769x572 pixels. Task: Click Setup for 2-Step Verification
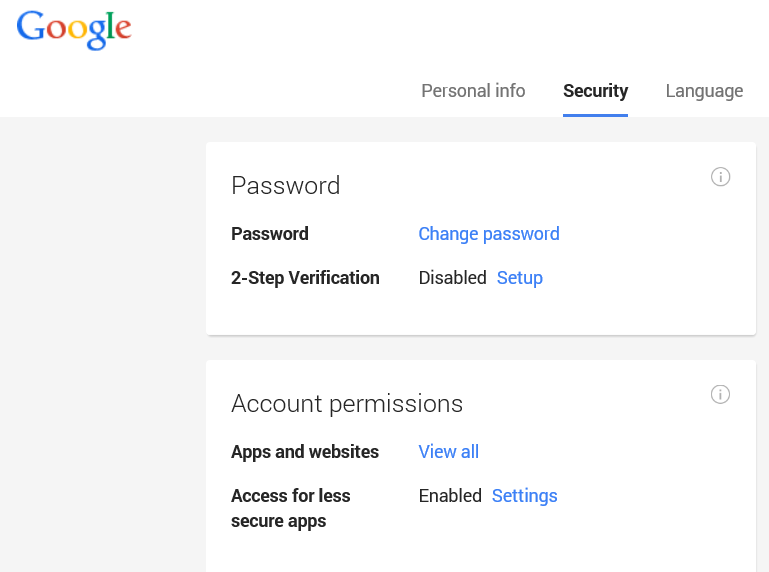tap(519, 278)
